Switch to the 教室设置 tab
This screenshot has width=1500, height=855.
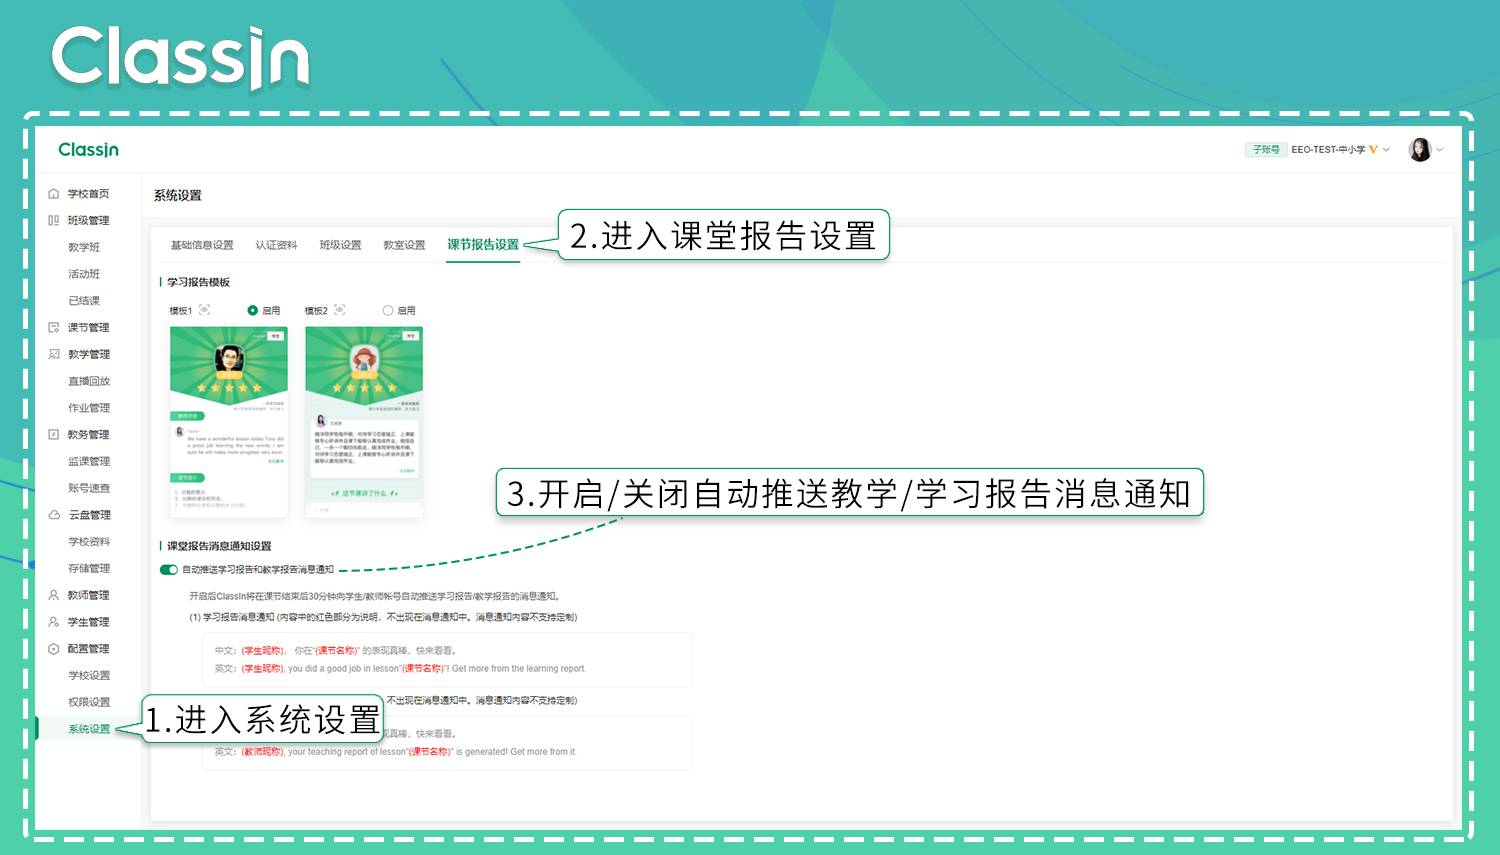click(405, 245)
